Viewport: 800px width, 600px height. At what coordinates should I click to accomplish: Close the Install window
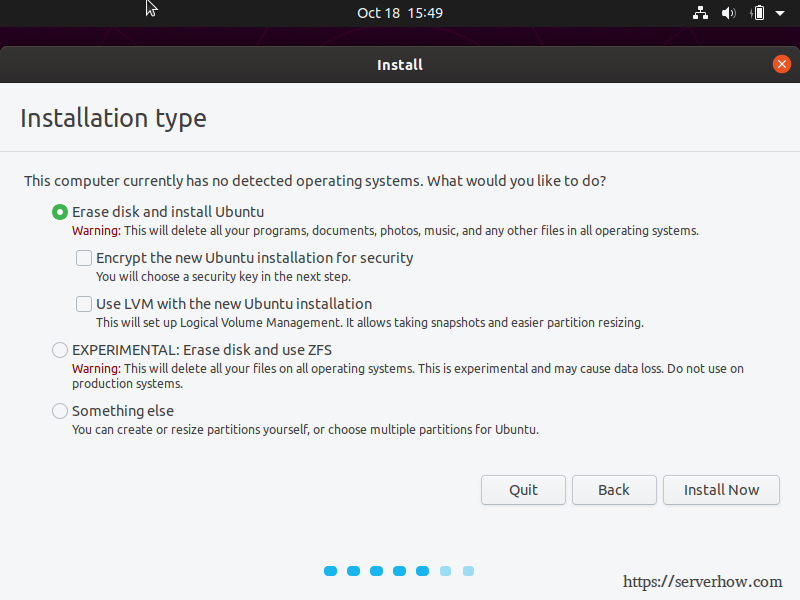click(781, 64)
